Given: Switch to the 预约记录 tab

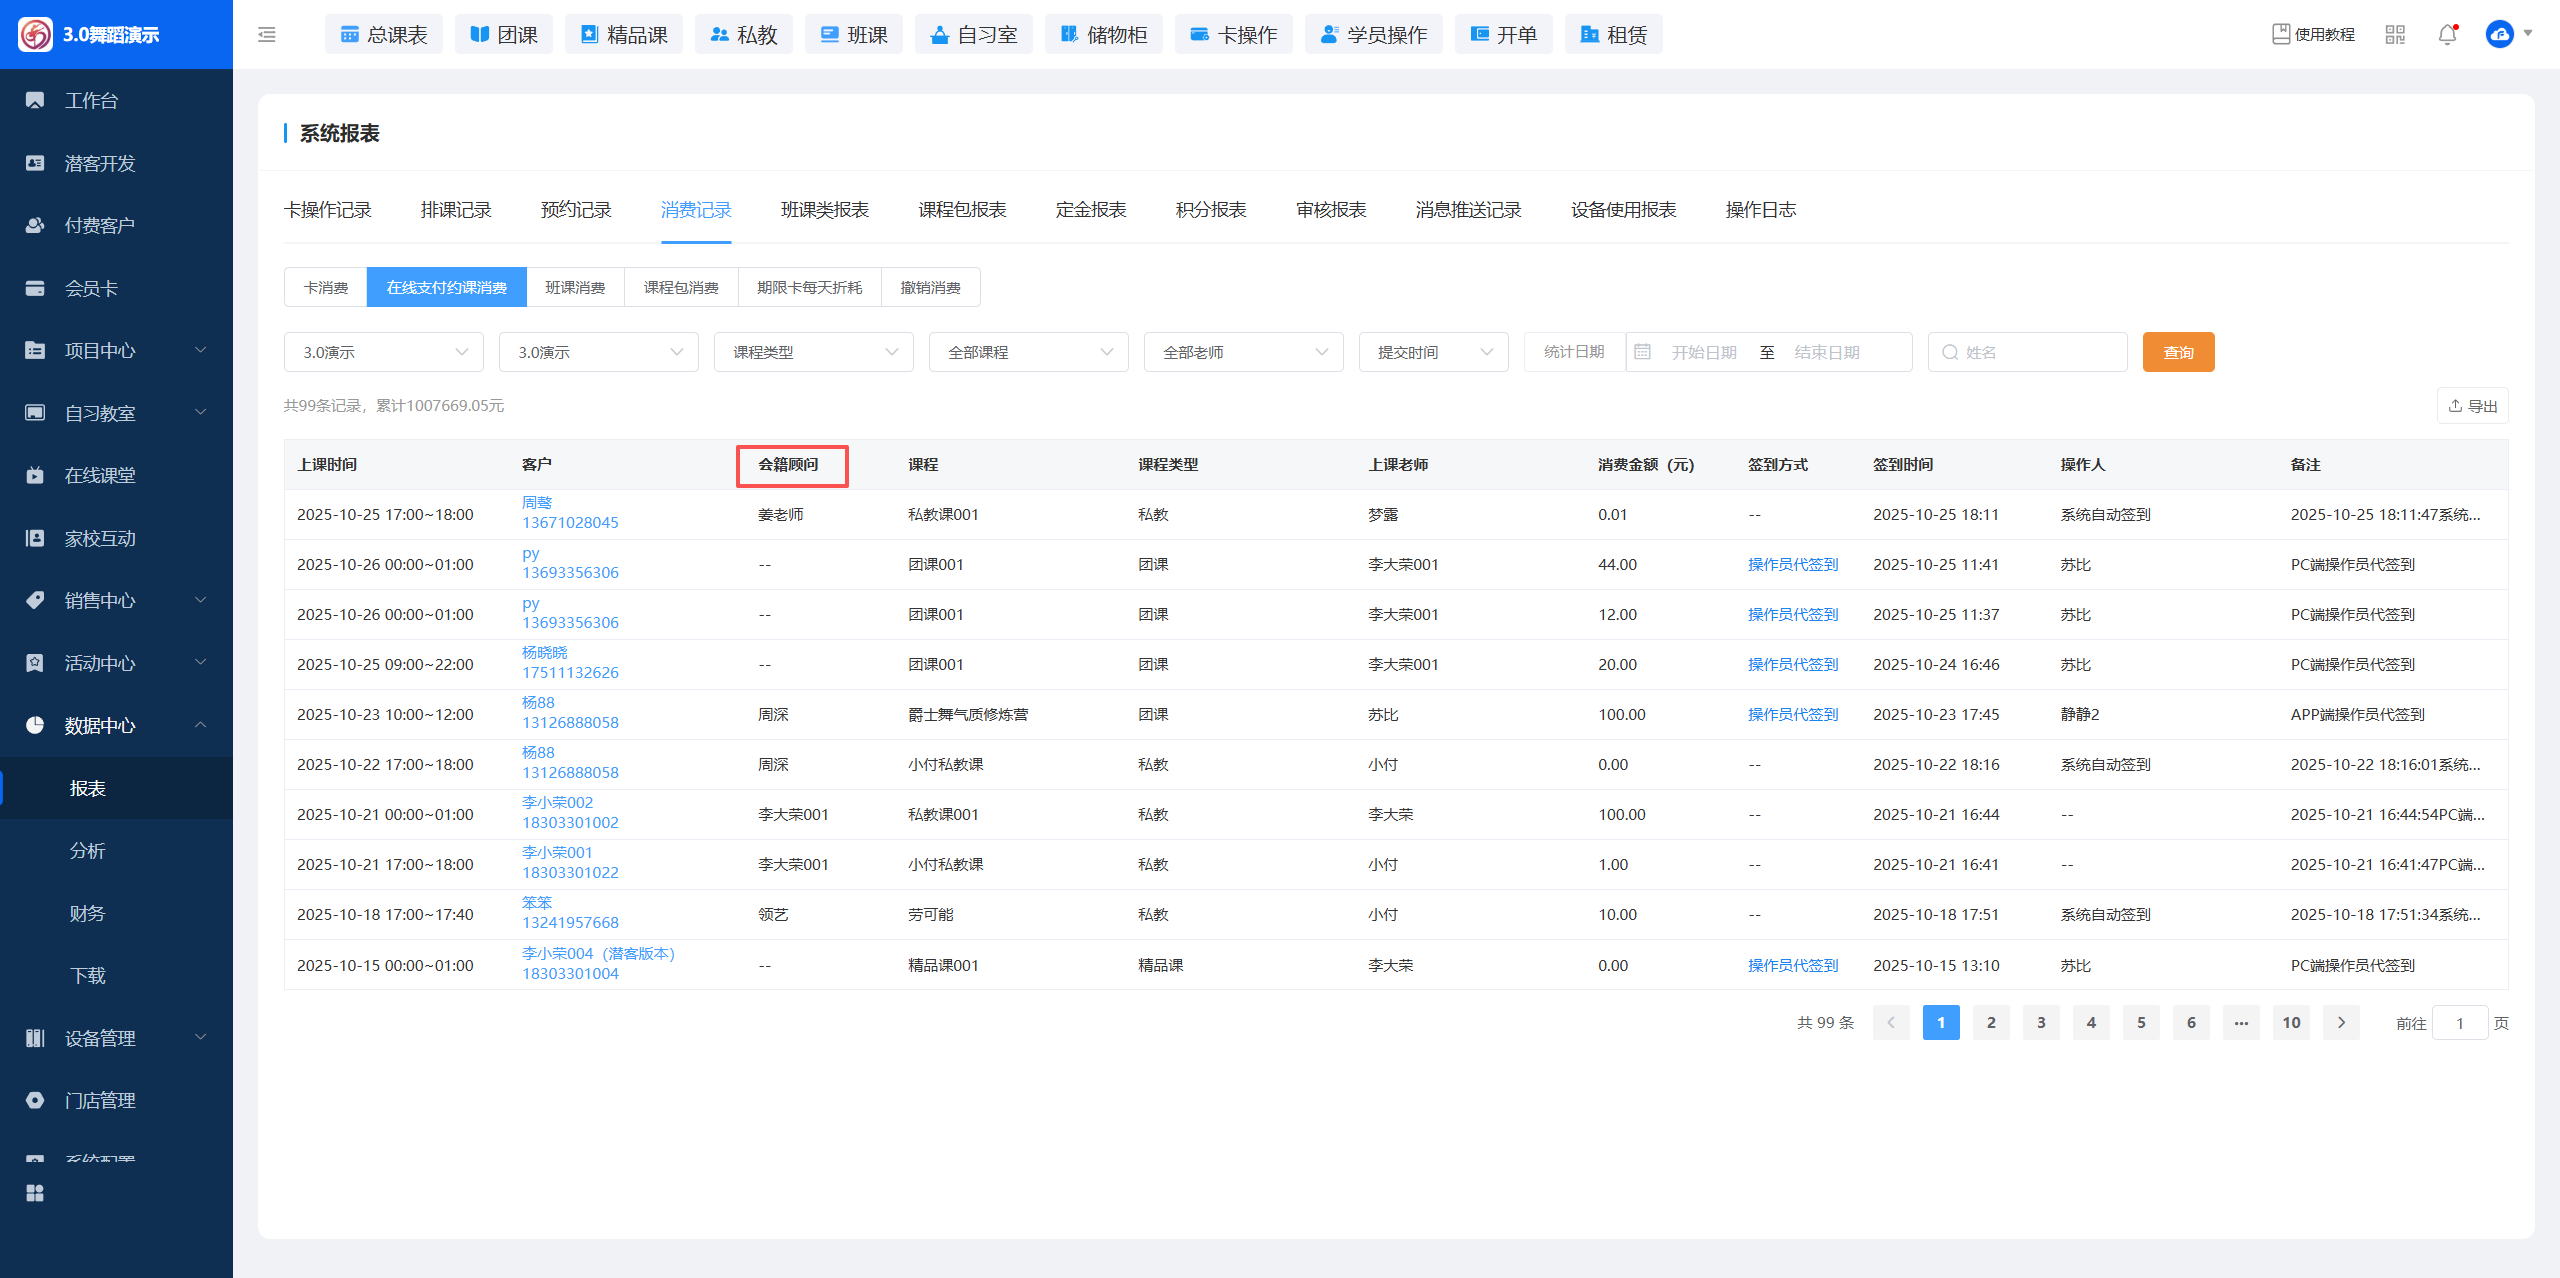Looking at the screenshot, I should tap(576, 210).
